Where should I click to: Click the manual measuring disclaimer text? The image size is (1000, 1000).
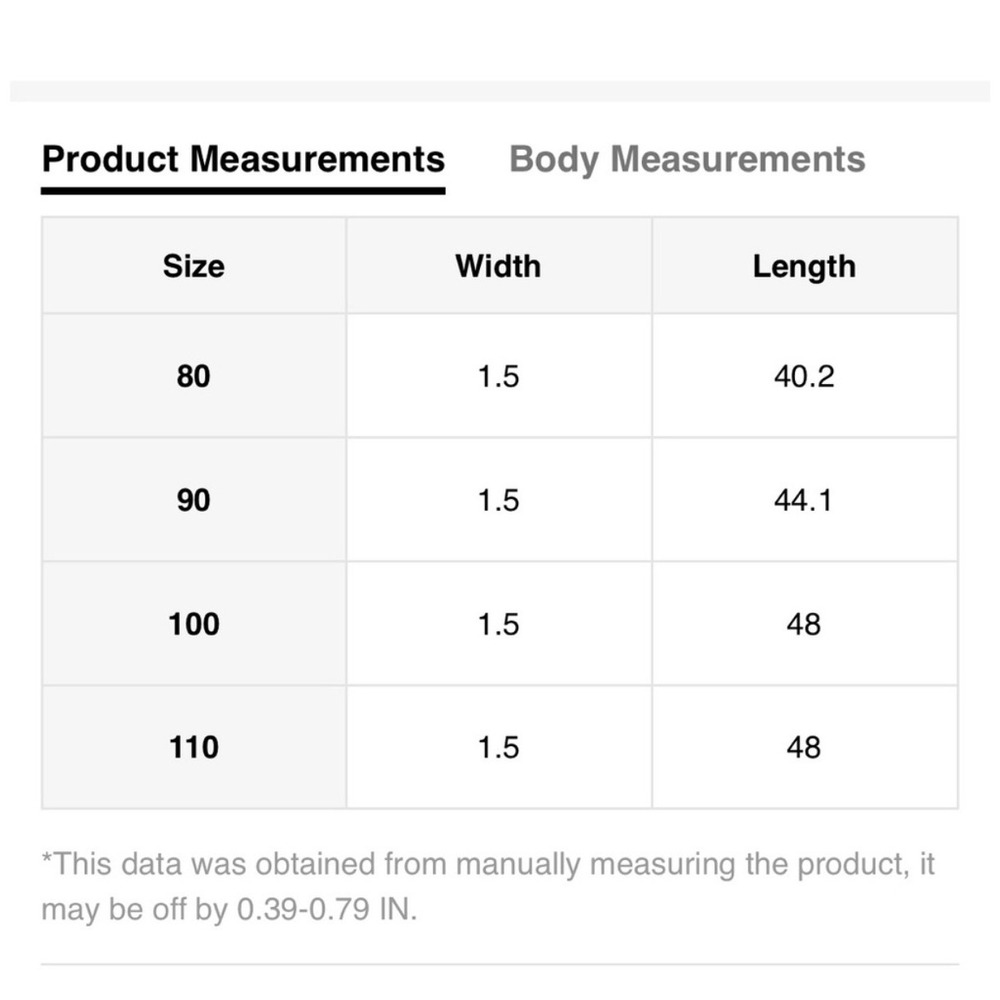488,886
